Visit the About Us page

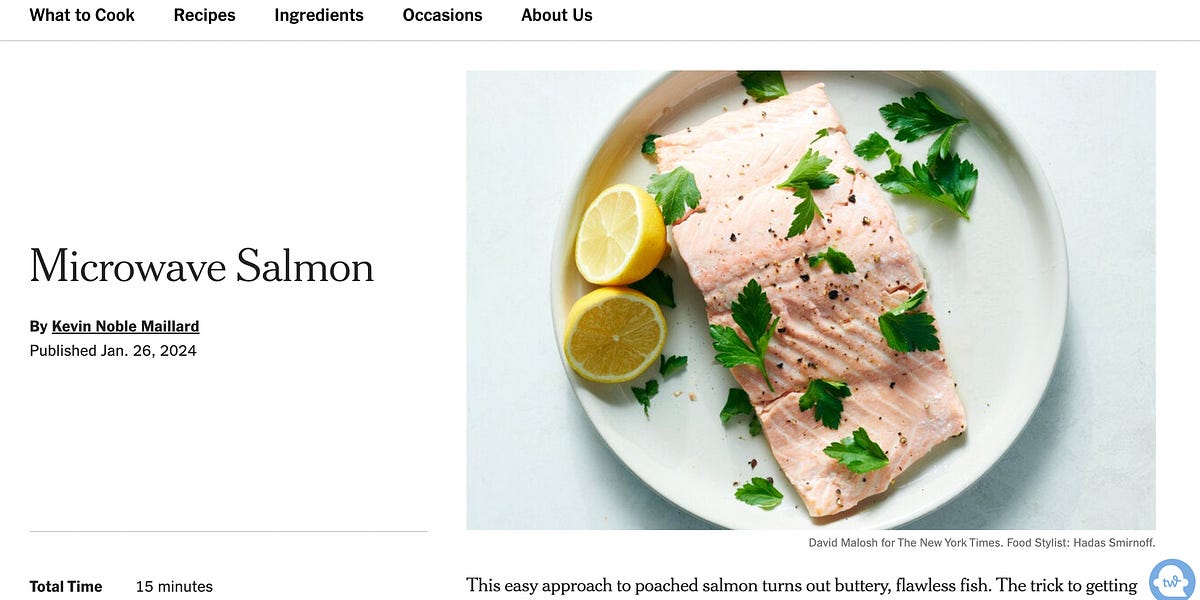coord(556,15)
